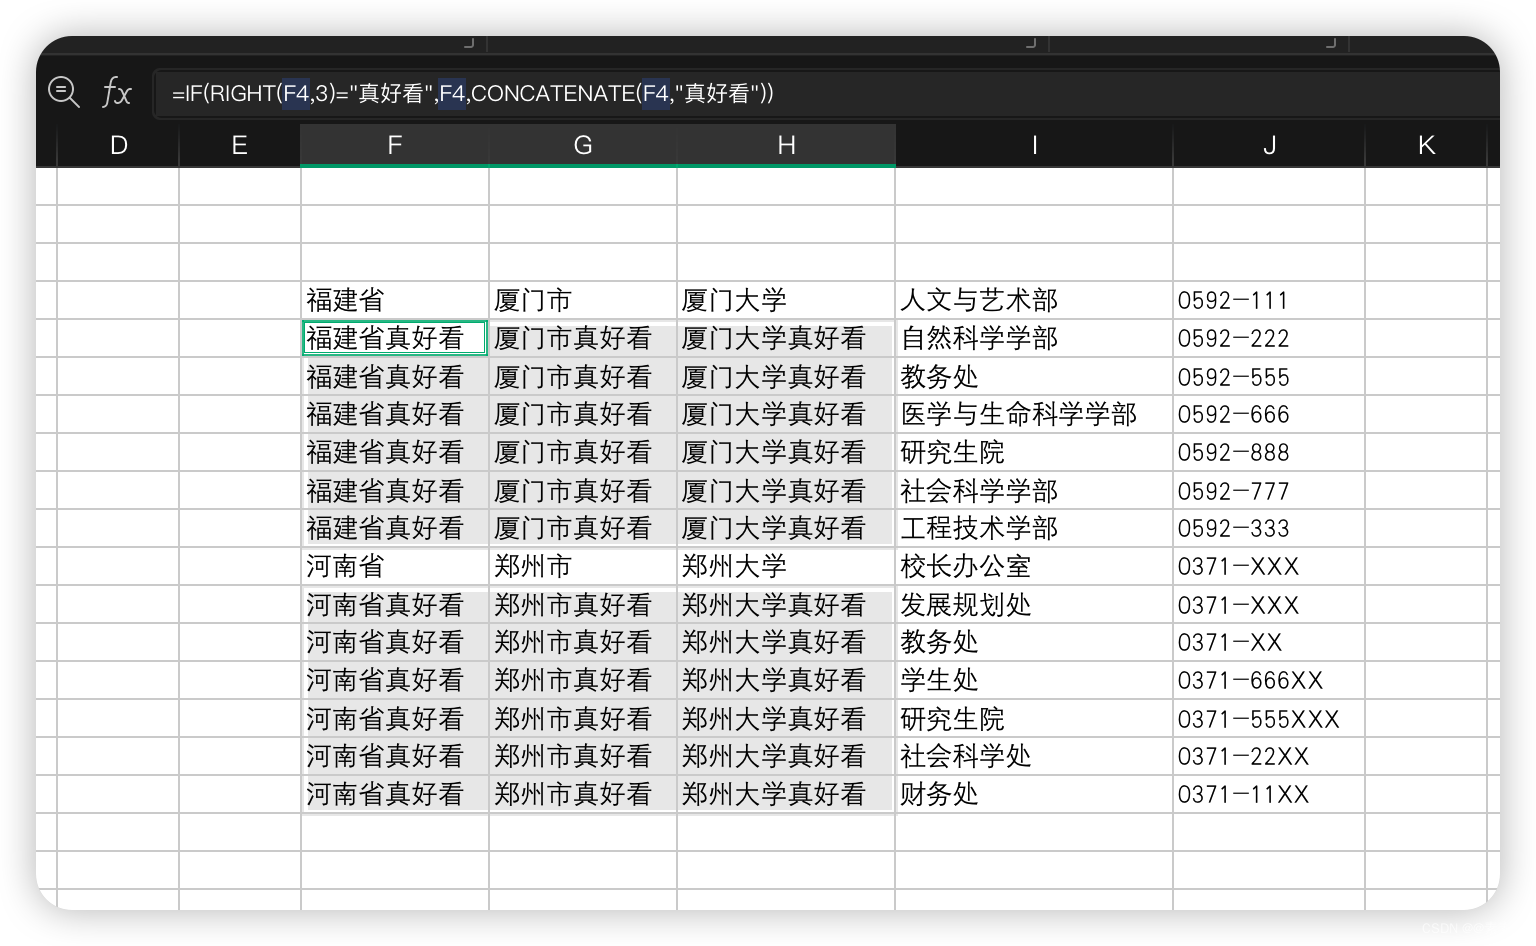This screenshot has width=1536, height=946.
Task: Select column I header
Action: tap(1034, 146)
